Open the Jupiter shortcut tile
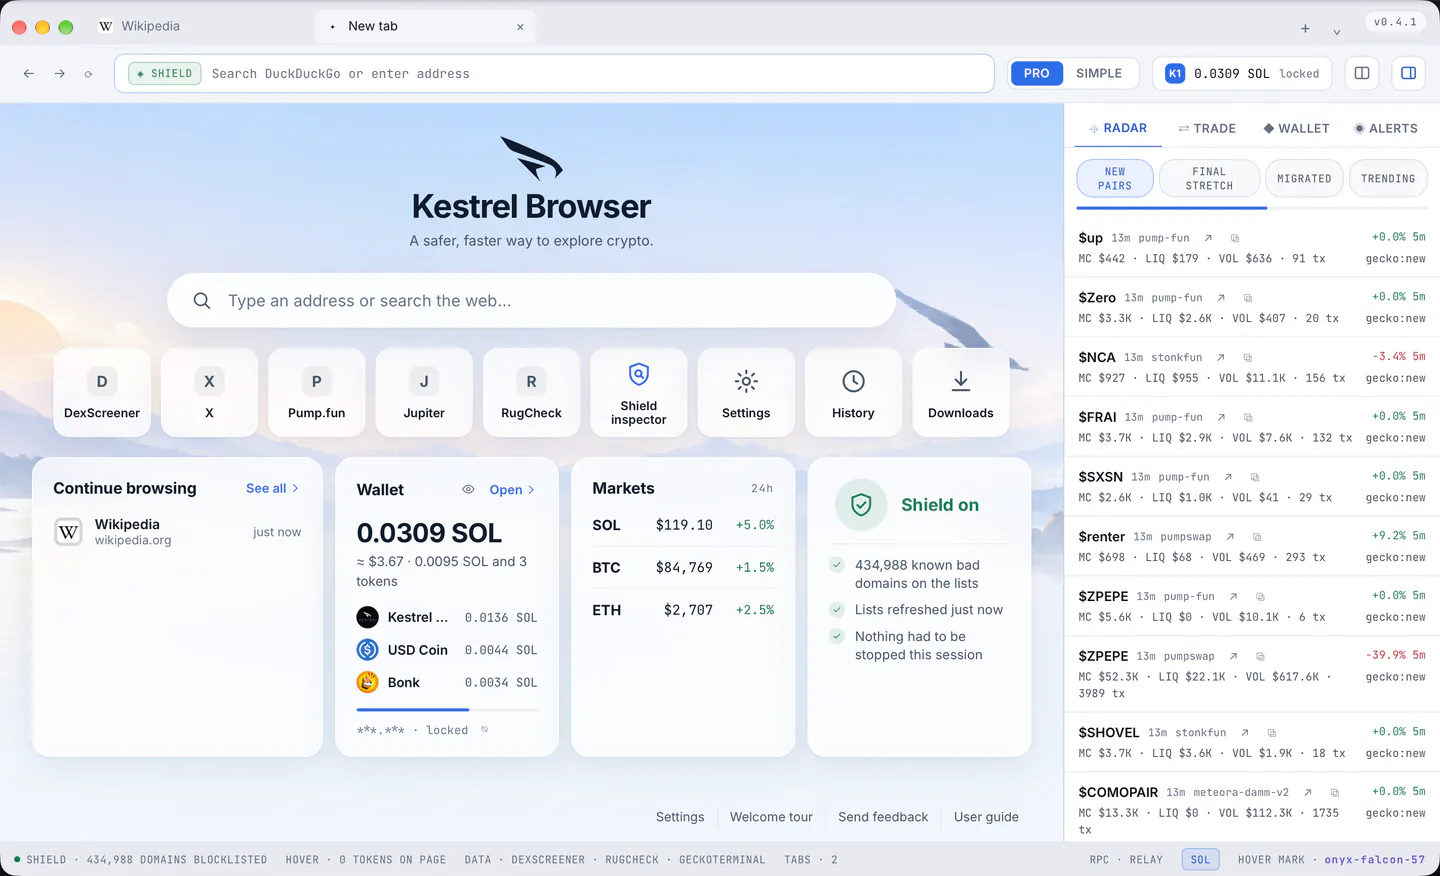Viewport: 1440px width, 876px height. click(424, 392)
